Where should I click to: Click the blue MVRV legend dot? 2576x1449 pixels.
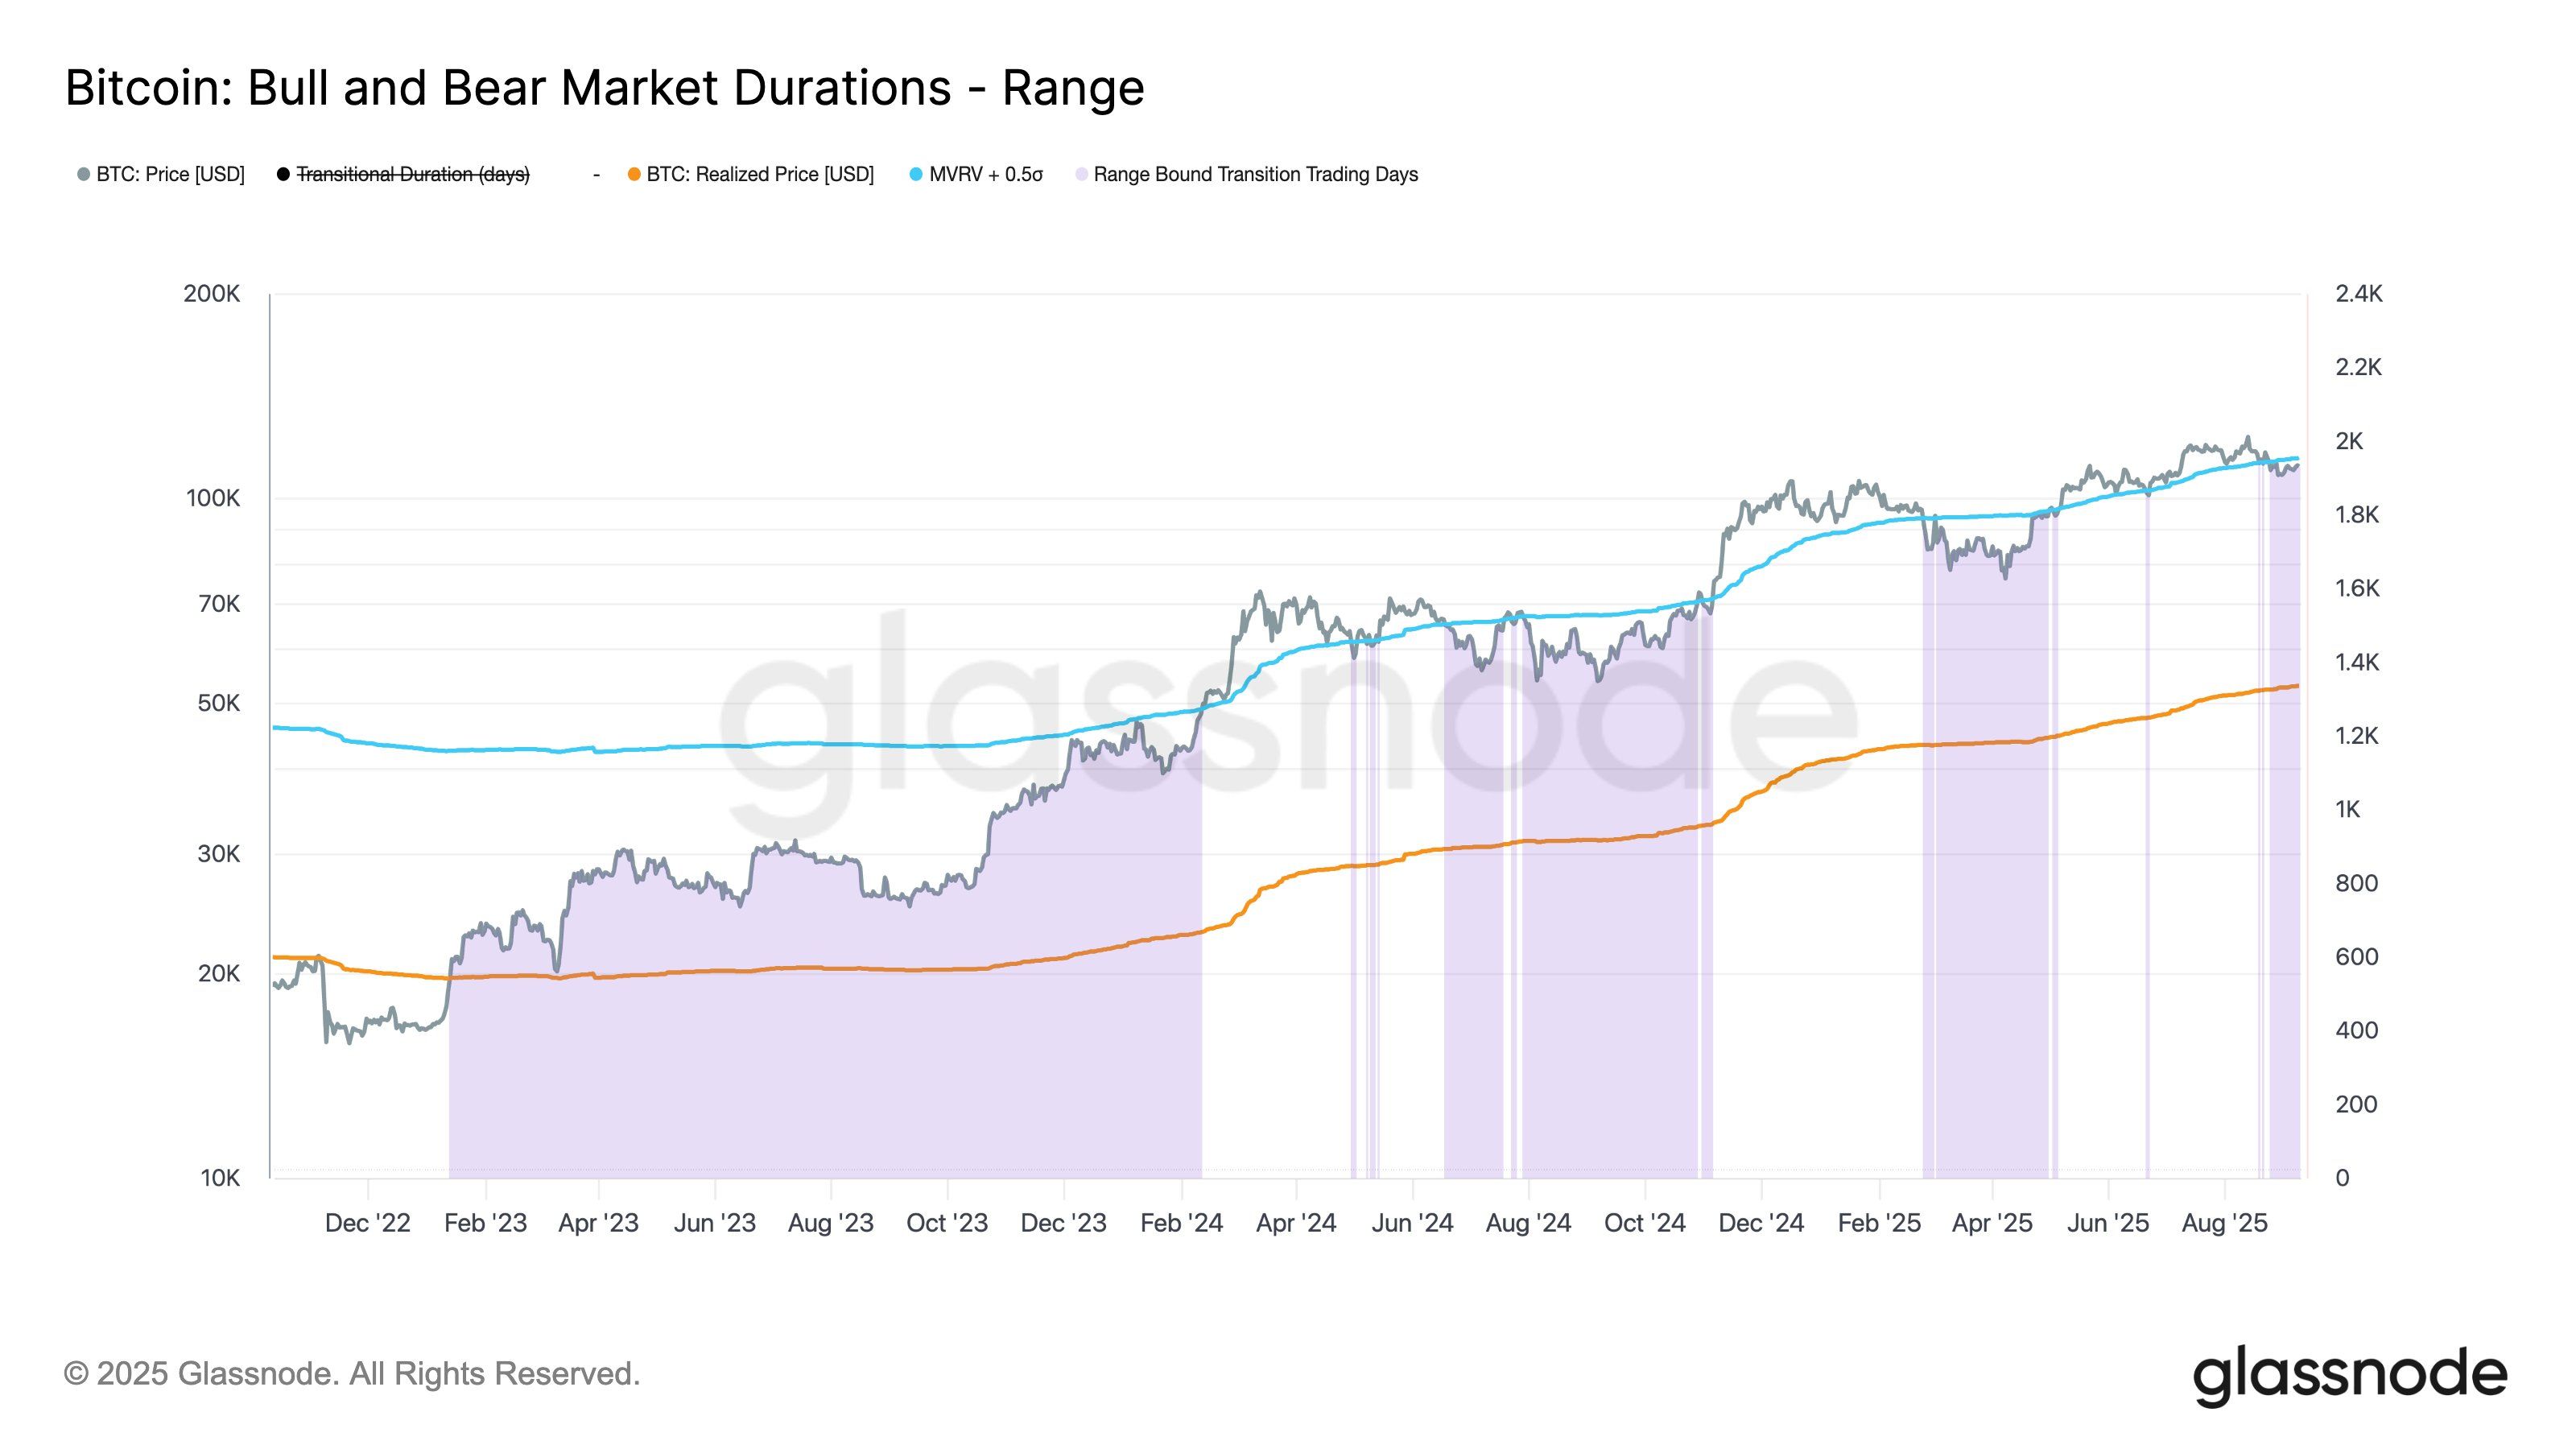tap(916, 175)
